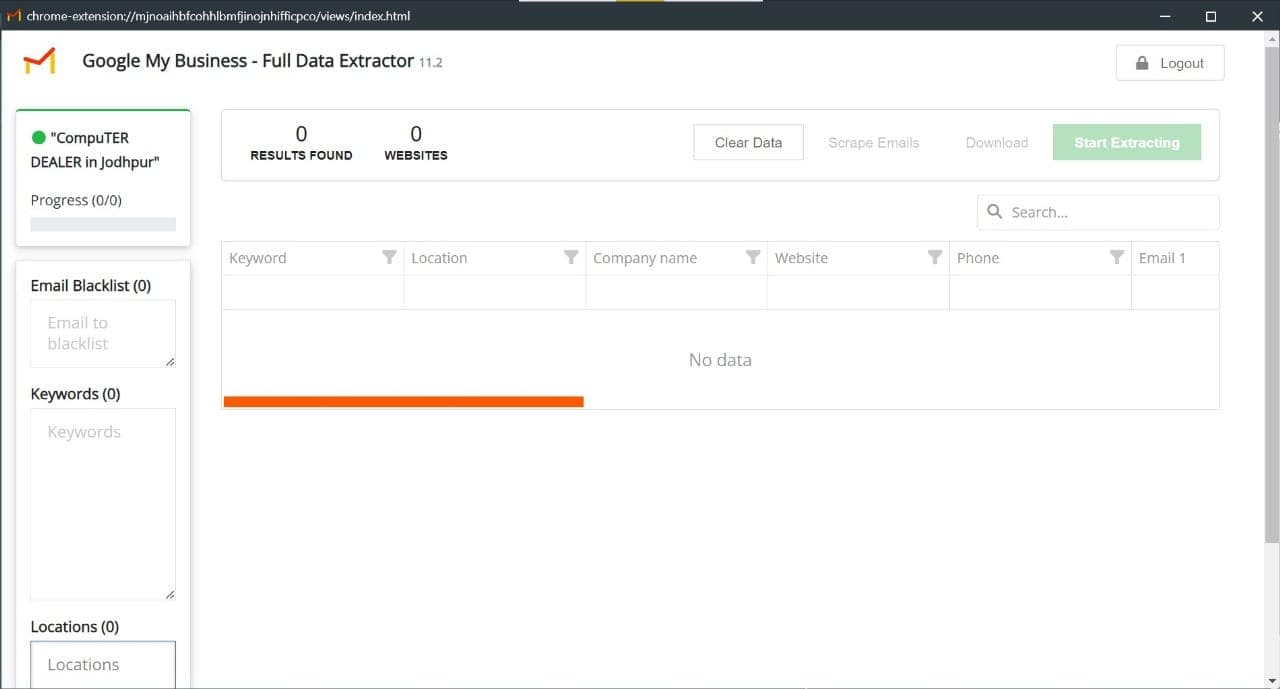1280x689 pixels.
Task: Click the lock icon in Logout button
Action: [x=1142, y=63]
